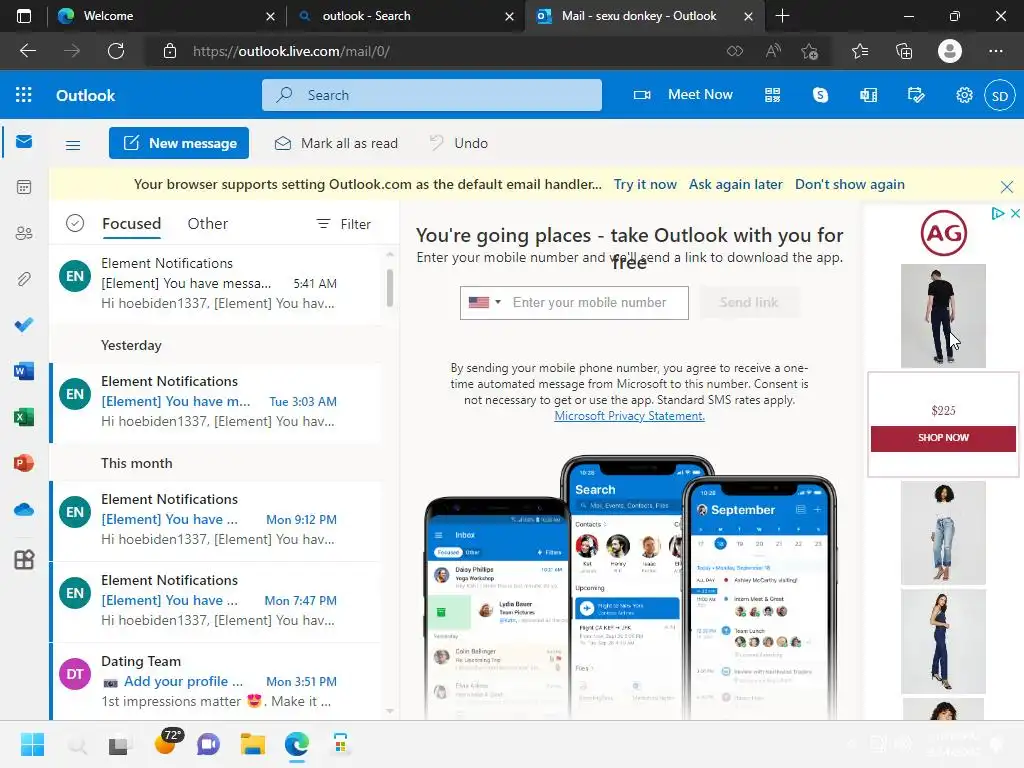This screenshot has height=768, width=1024.
Task: Click the New message button
Action: click(179, 143)
